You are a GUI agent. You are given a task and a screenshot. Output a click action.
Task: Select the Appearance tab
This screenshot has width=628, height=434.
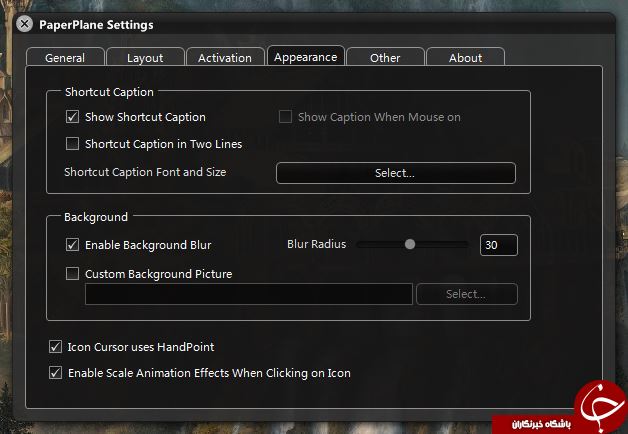coord(306,56)
